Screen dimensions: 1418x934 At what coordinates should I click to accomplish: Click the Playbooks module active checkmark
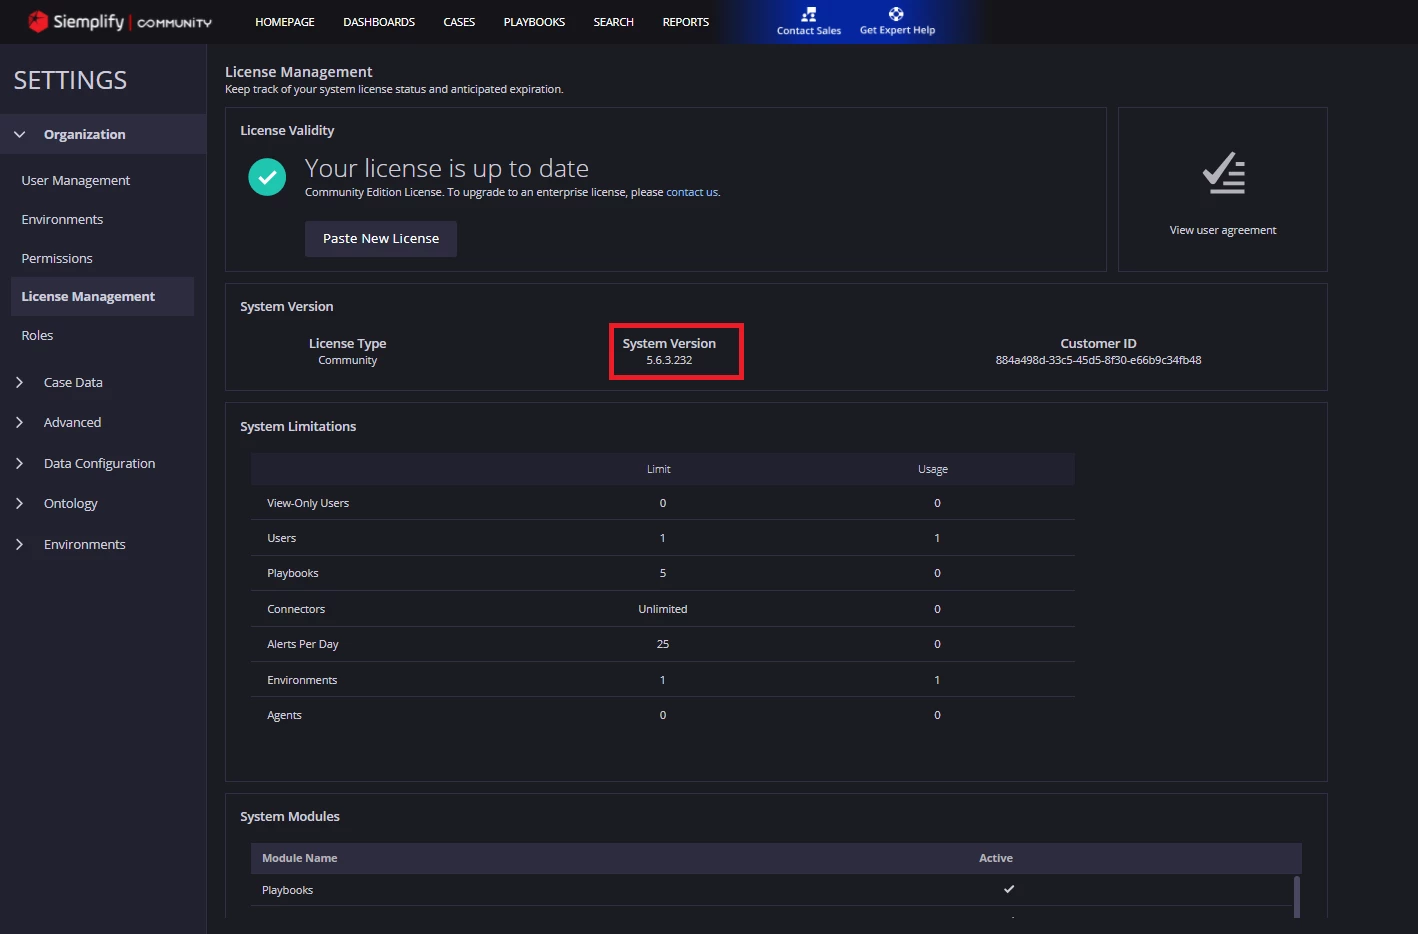pos(1009,889)
